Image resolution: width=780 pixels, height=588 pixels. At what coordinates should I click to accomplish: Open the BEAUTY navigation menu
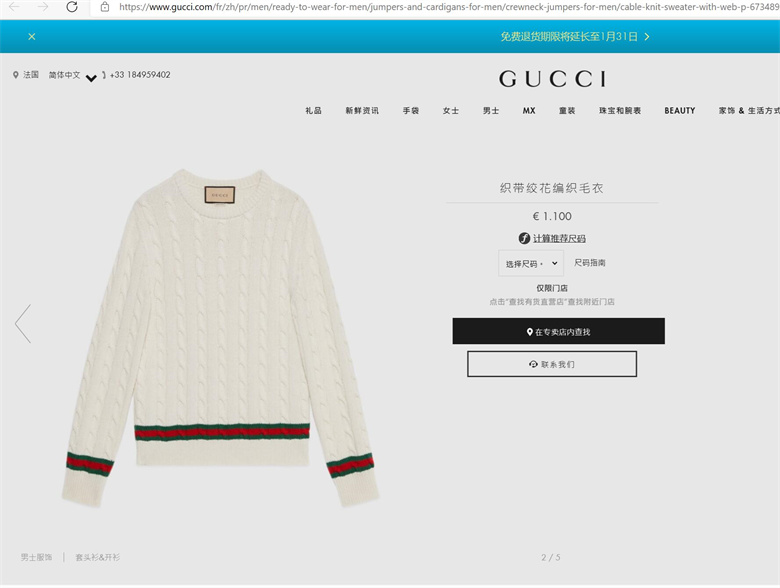point(680,110)
